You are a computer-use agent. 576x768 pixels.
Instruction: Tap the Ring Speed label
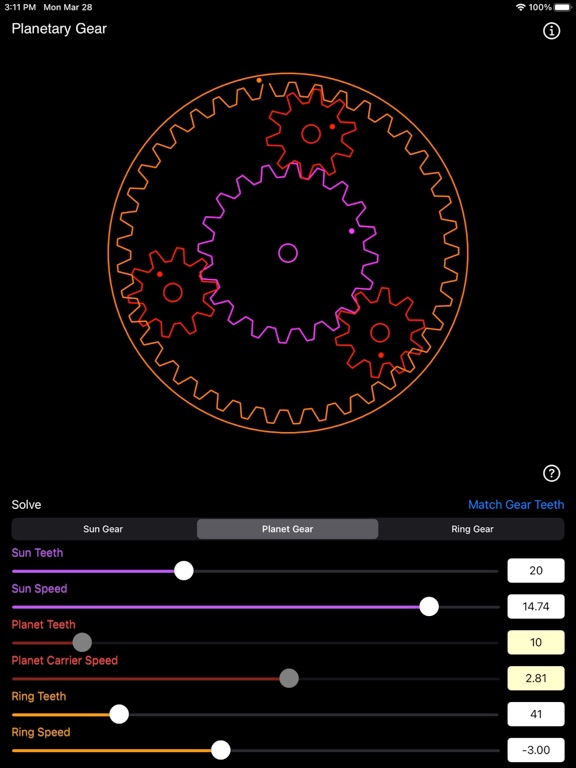[x=41, y=732]
